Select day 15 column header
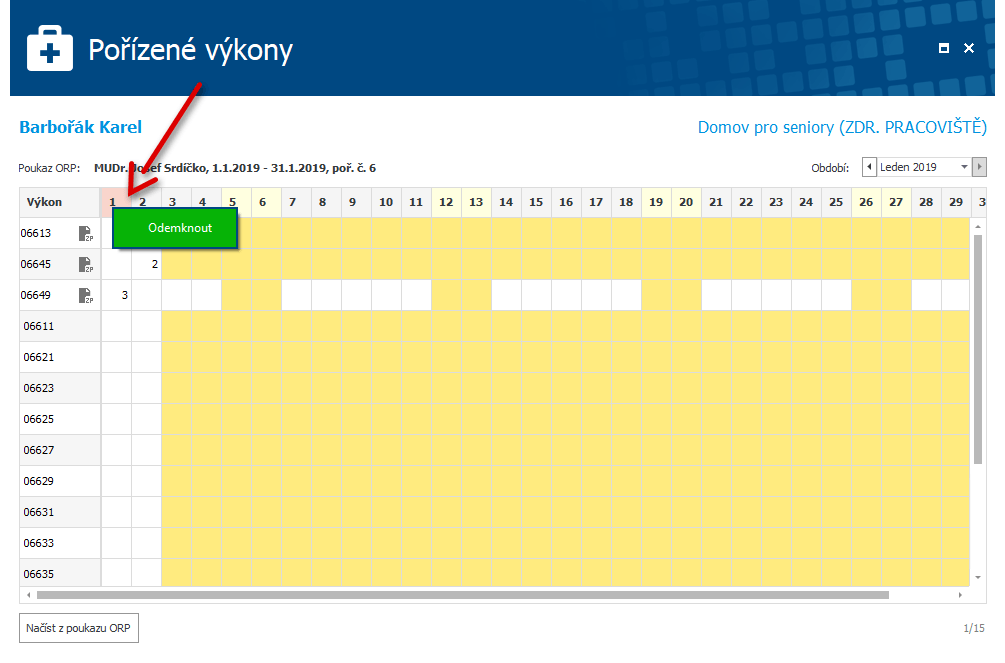1005x663 pixels. click(536, 202)
